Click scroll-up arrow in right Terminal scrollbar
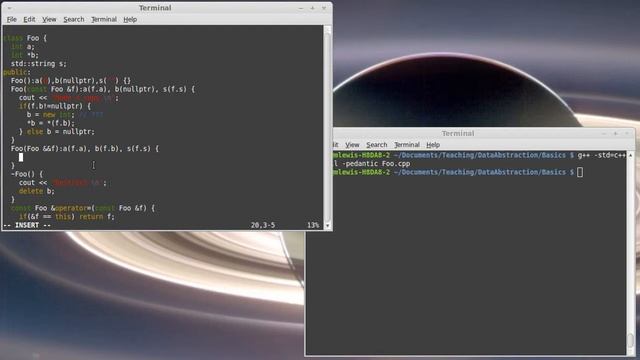 point(631,155)
